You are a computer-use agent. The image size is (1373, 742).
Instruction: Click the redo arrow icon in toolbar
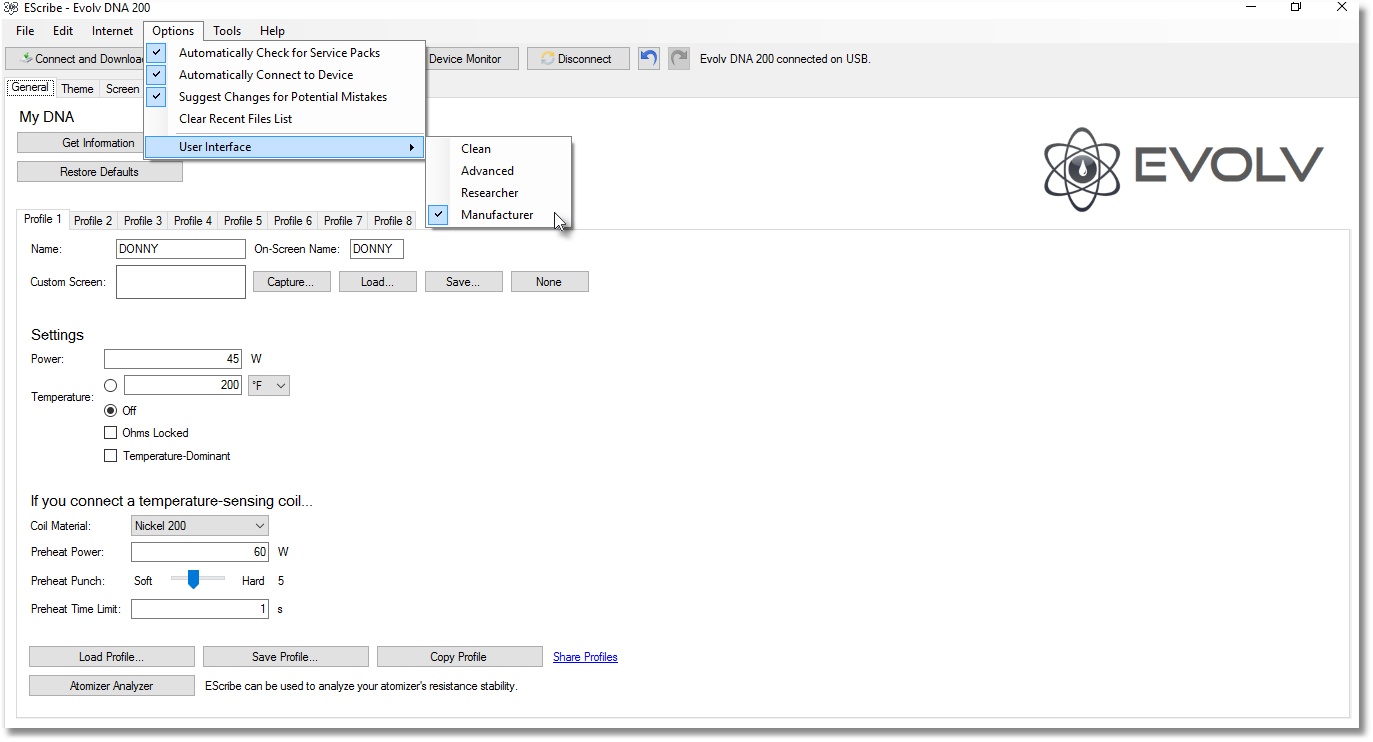pos(679,59)
